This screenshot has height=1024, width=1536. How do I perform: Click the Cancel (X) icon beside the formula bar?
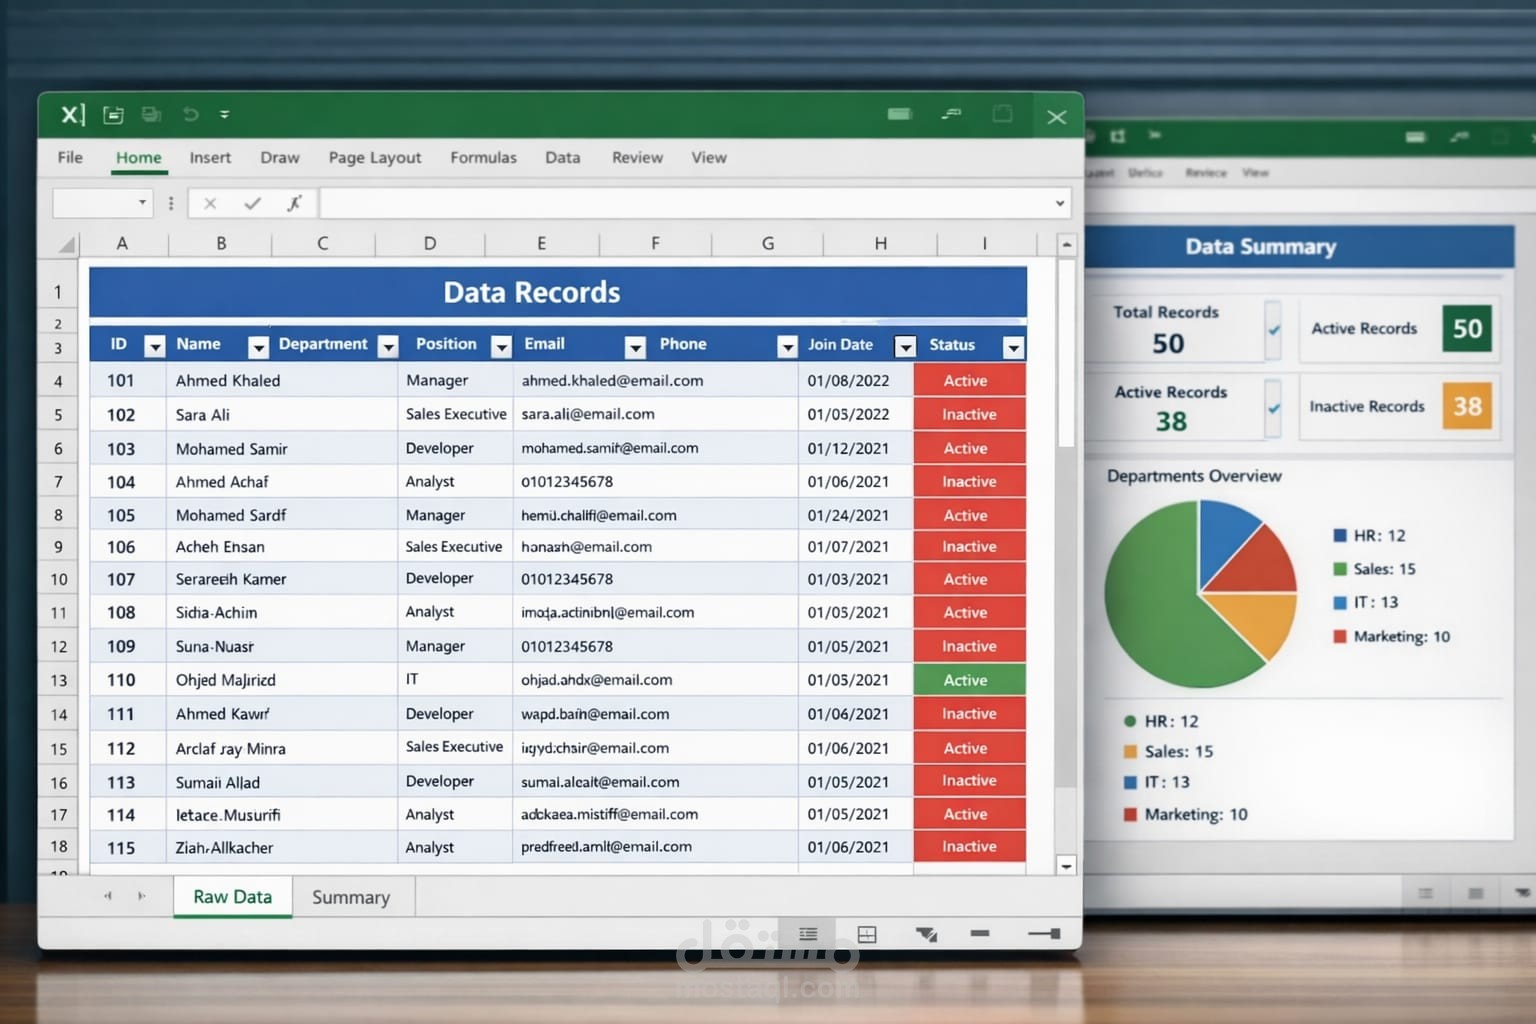[210, 203]
